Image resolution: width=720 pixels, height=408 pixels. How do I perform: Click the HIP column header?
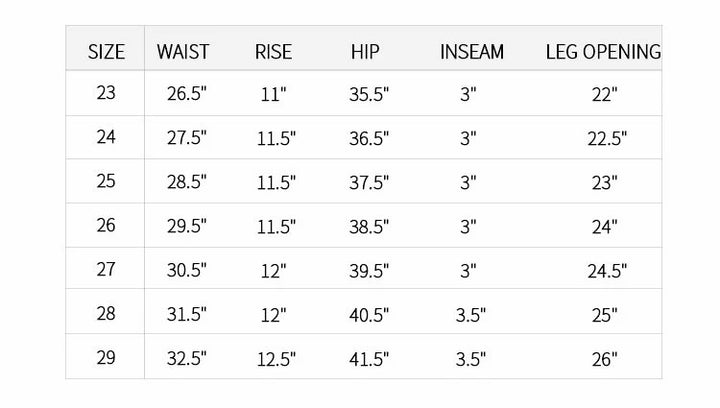point(366,51)
